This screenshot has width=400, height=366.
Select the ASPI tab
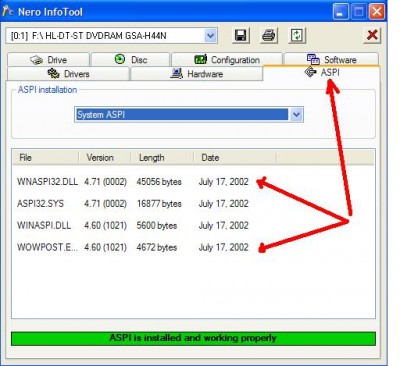322,73
